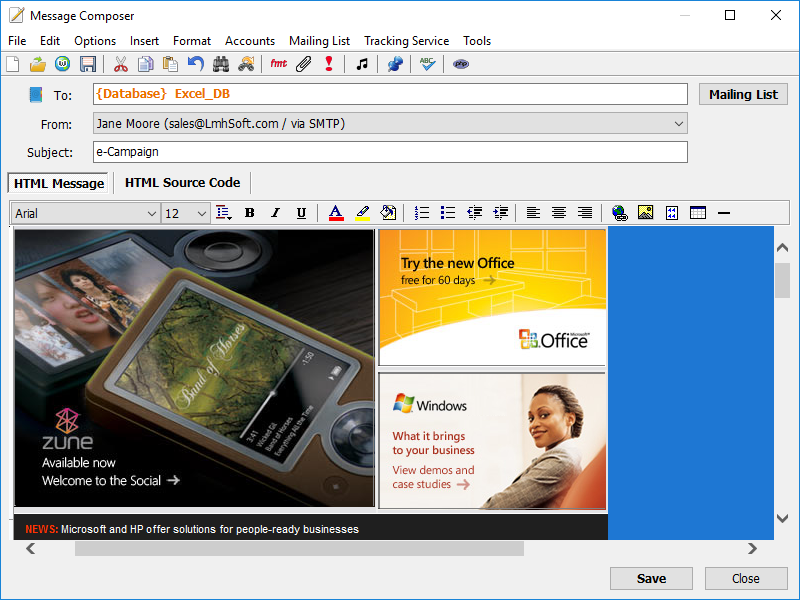
Task: Switch to the HTML Source Code tab
Action: (182, 183)
